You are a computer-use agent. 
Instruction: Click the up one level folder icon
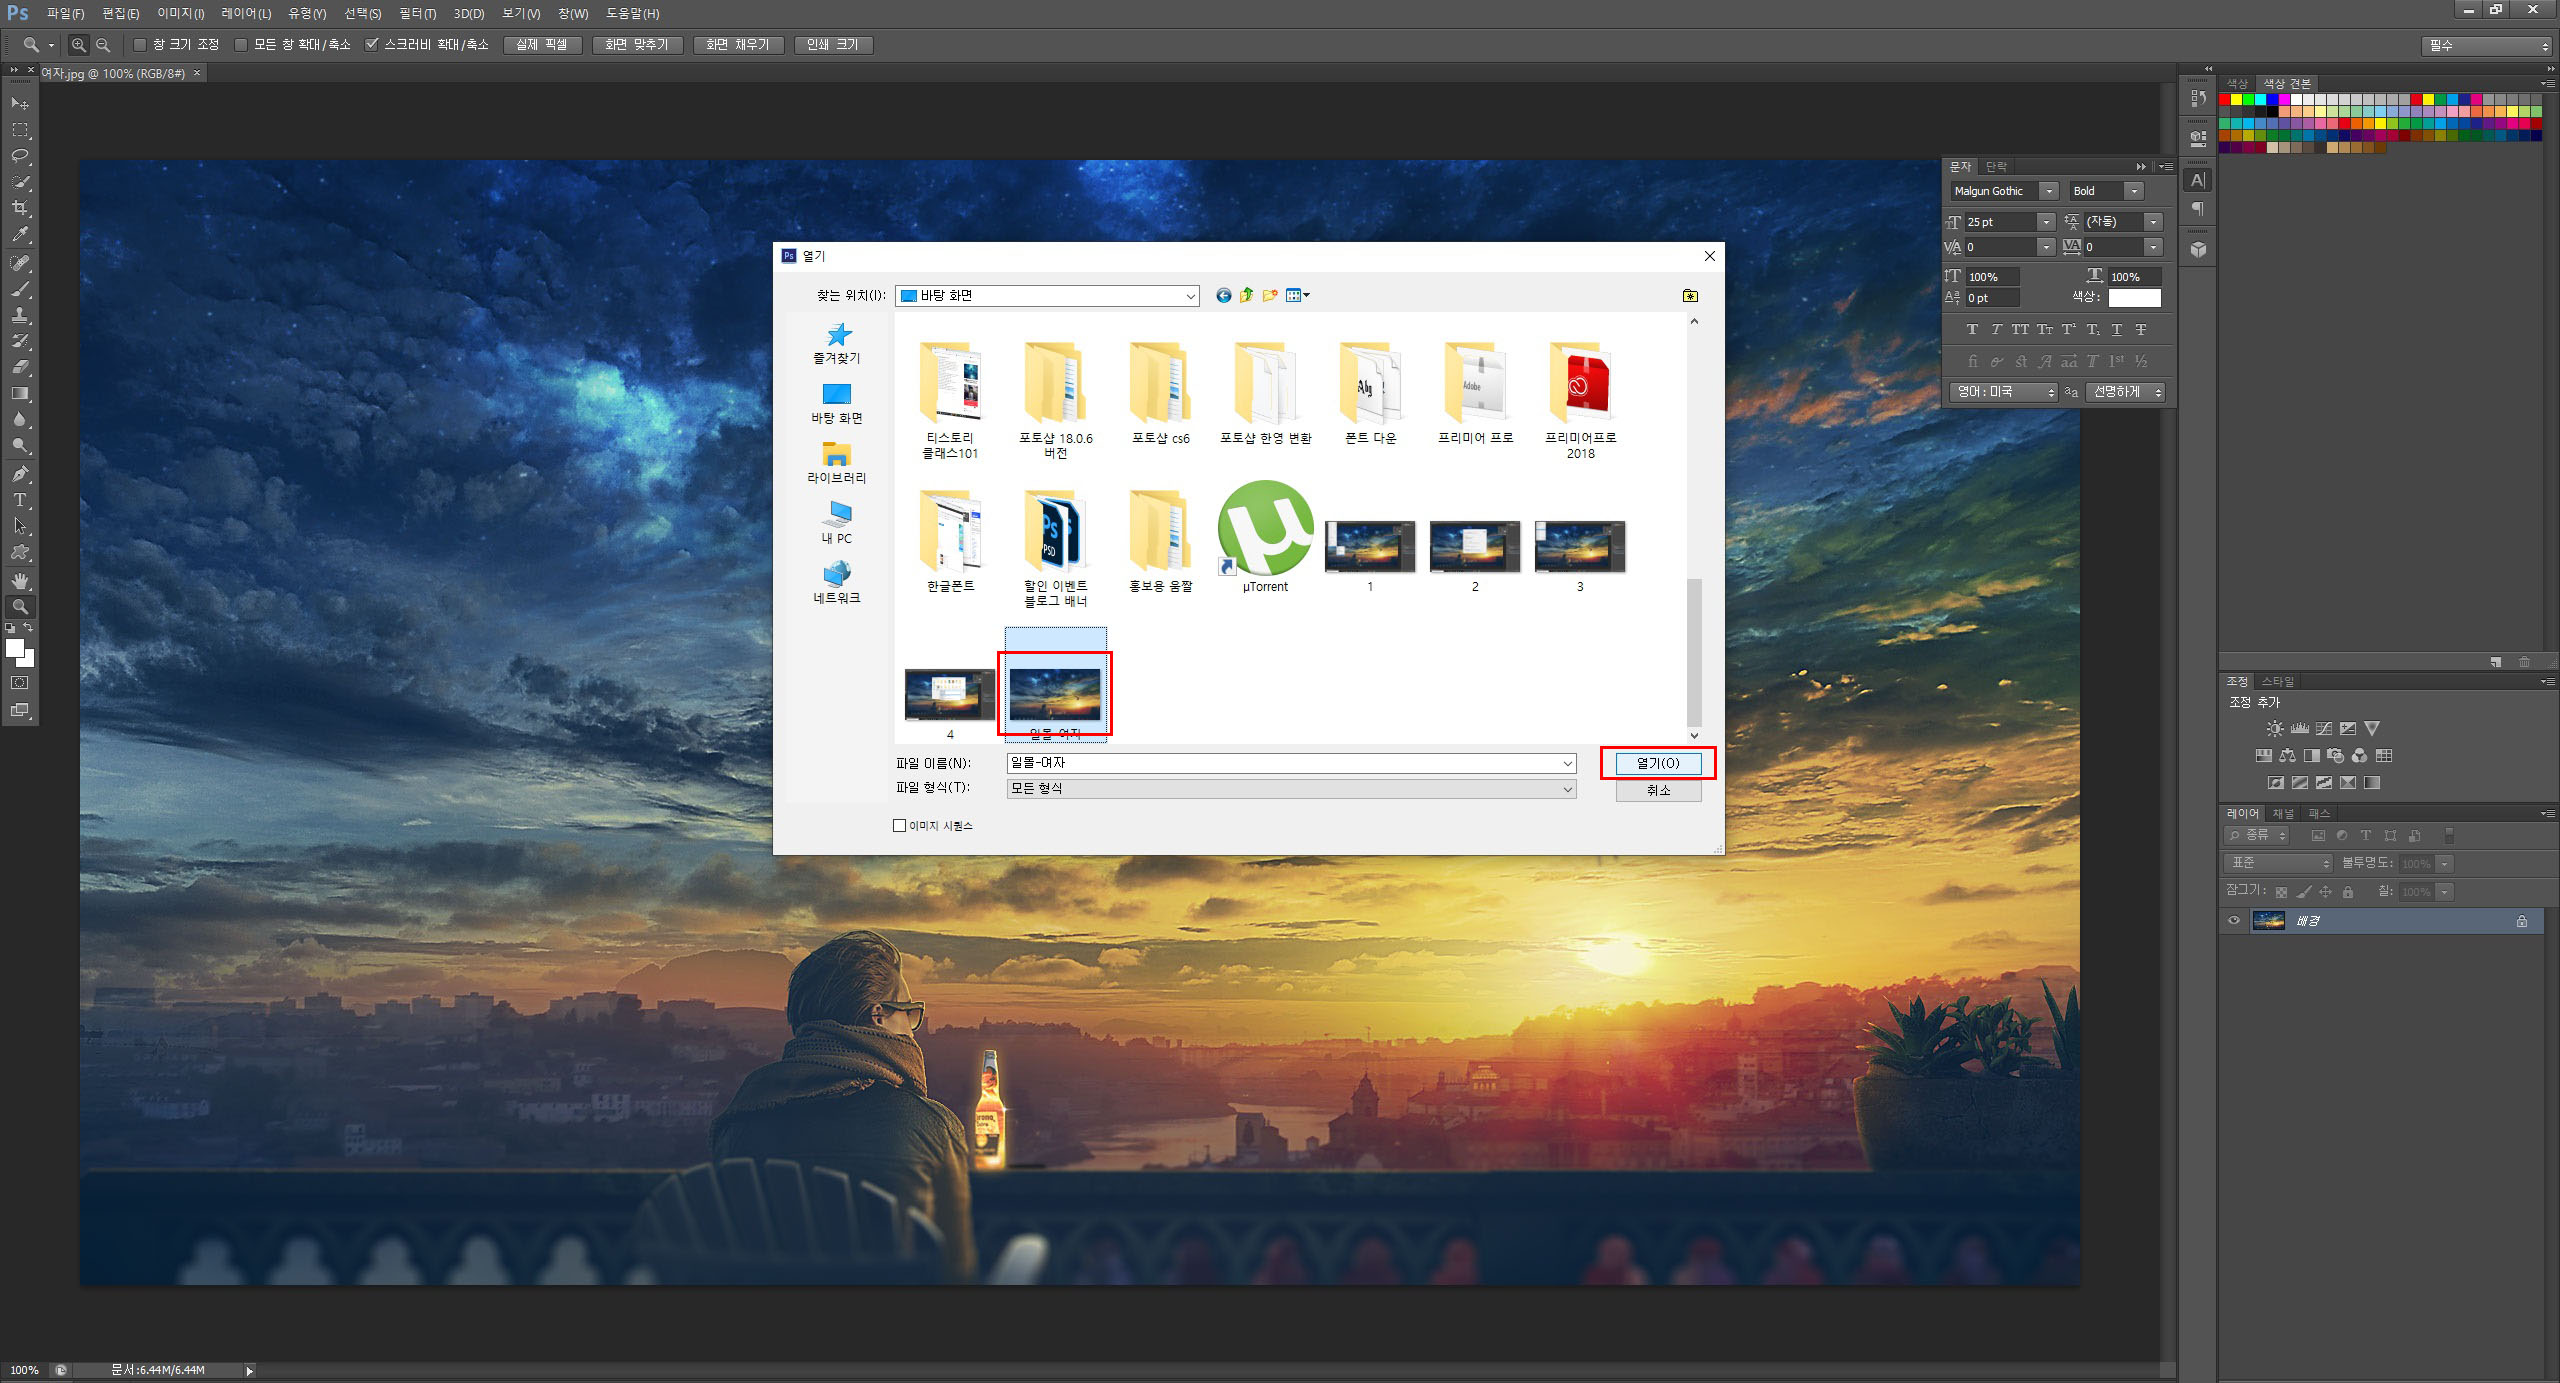pos(1246,295)
